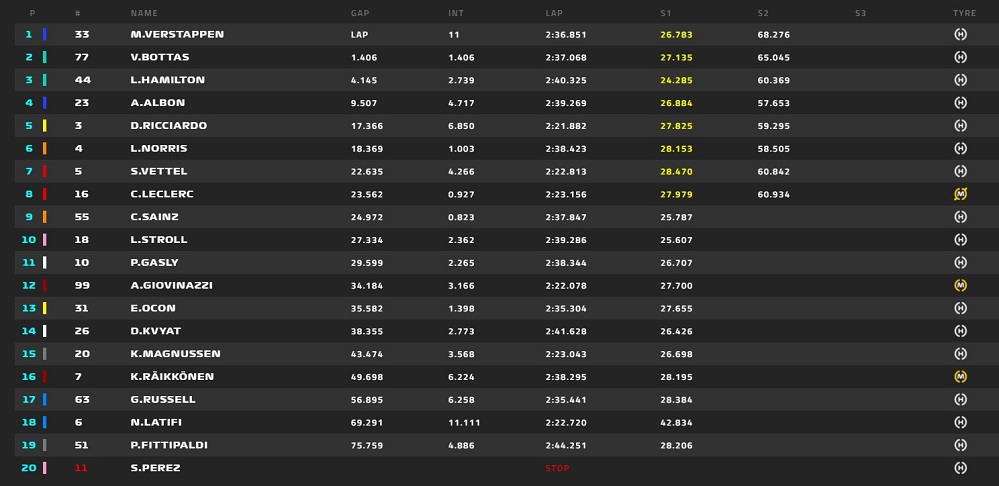Select driver name M.VERSTAPPEN
The height and width of the screenshot is (486, 999).
(177, 34)
